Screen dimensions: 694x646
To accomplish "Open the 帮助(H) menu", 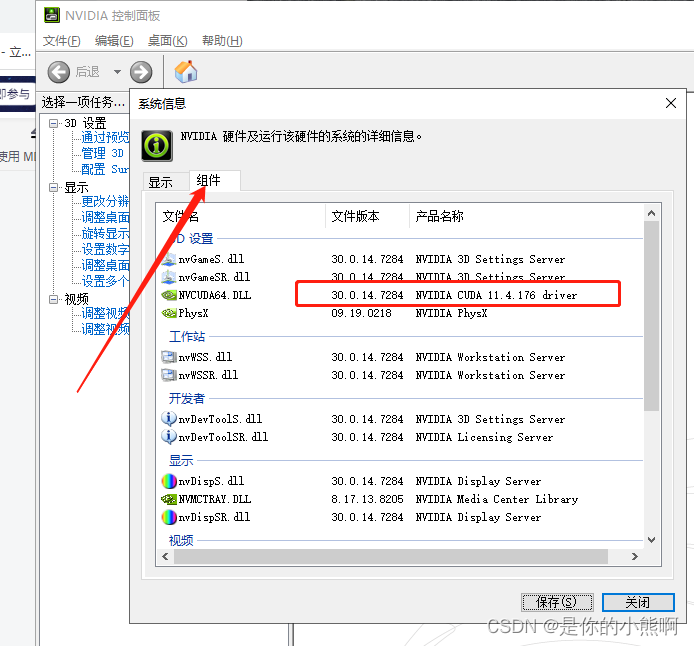I will 222,41.
